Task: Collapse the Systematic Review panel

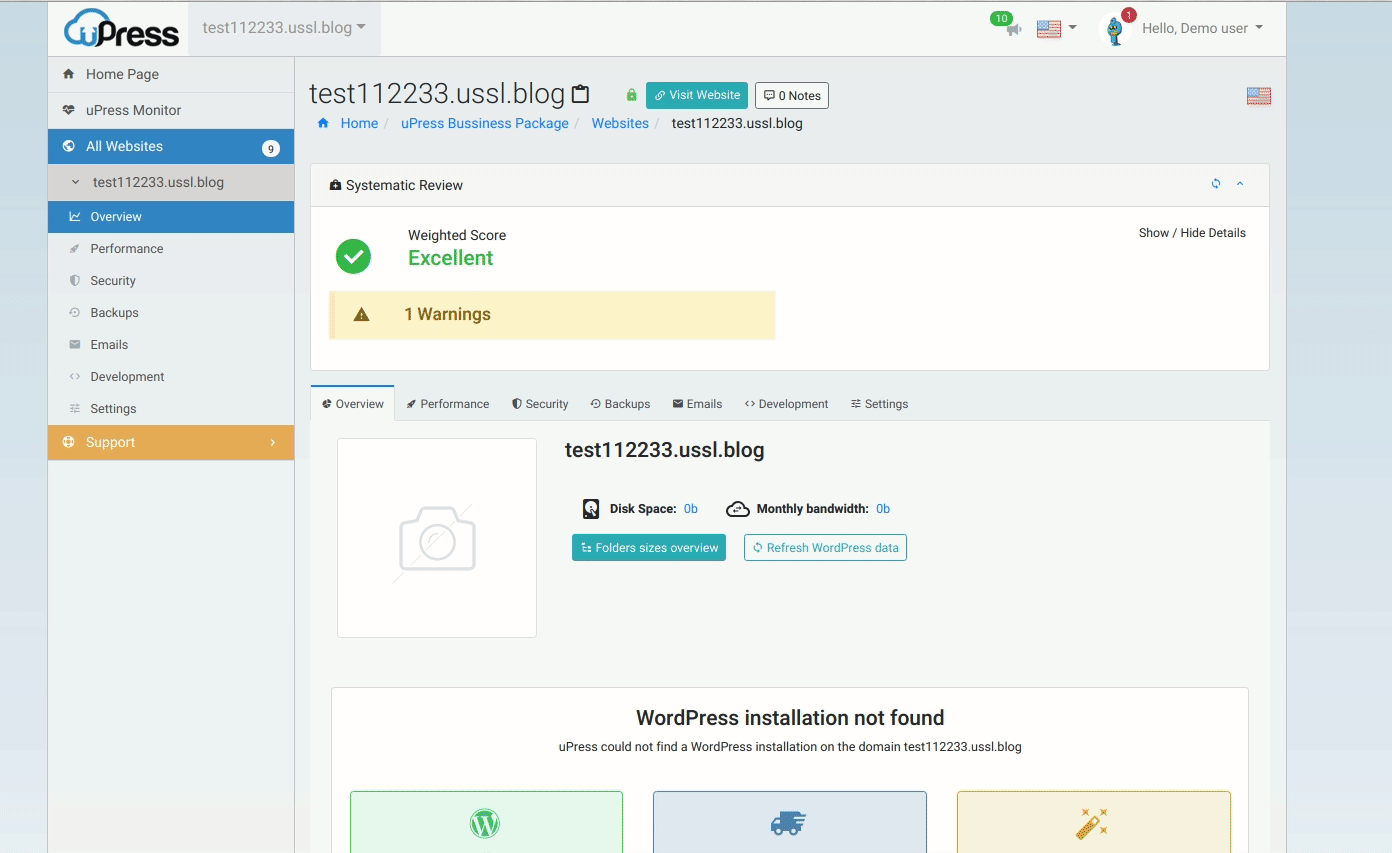Action: (1240, 184)
